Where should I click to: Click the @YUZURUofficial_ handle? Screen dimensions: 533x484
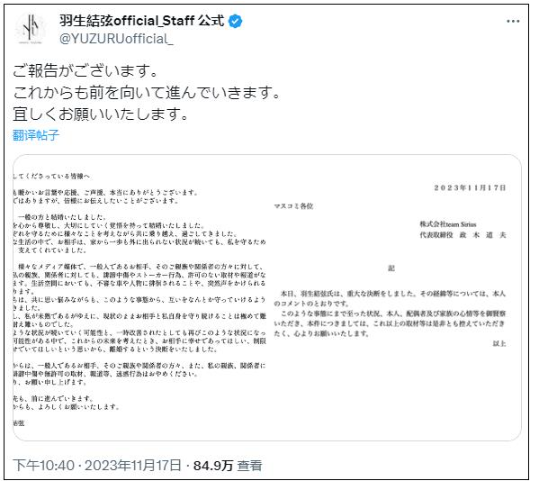click(116, 39)
